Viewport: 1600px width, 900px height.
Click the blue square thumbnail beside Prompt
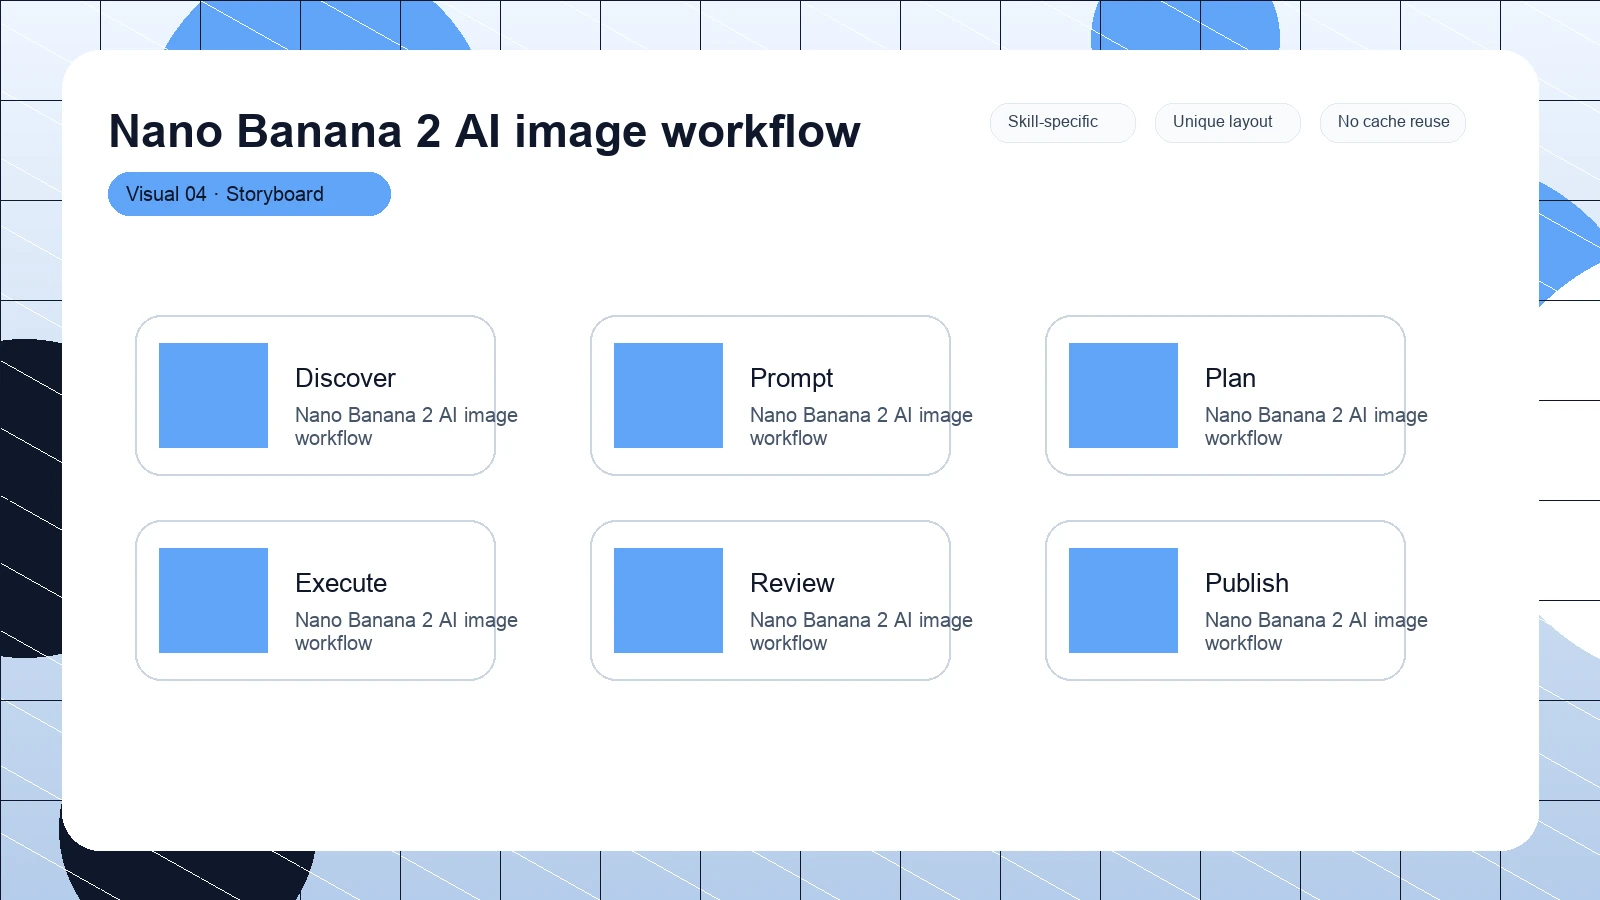tap(668, 395)
